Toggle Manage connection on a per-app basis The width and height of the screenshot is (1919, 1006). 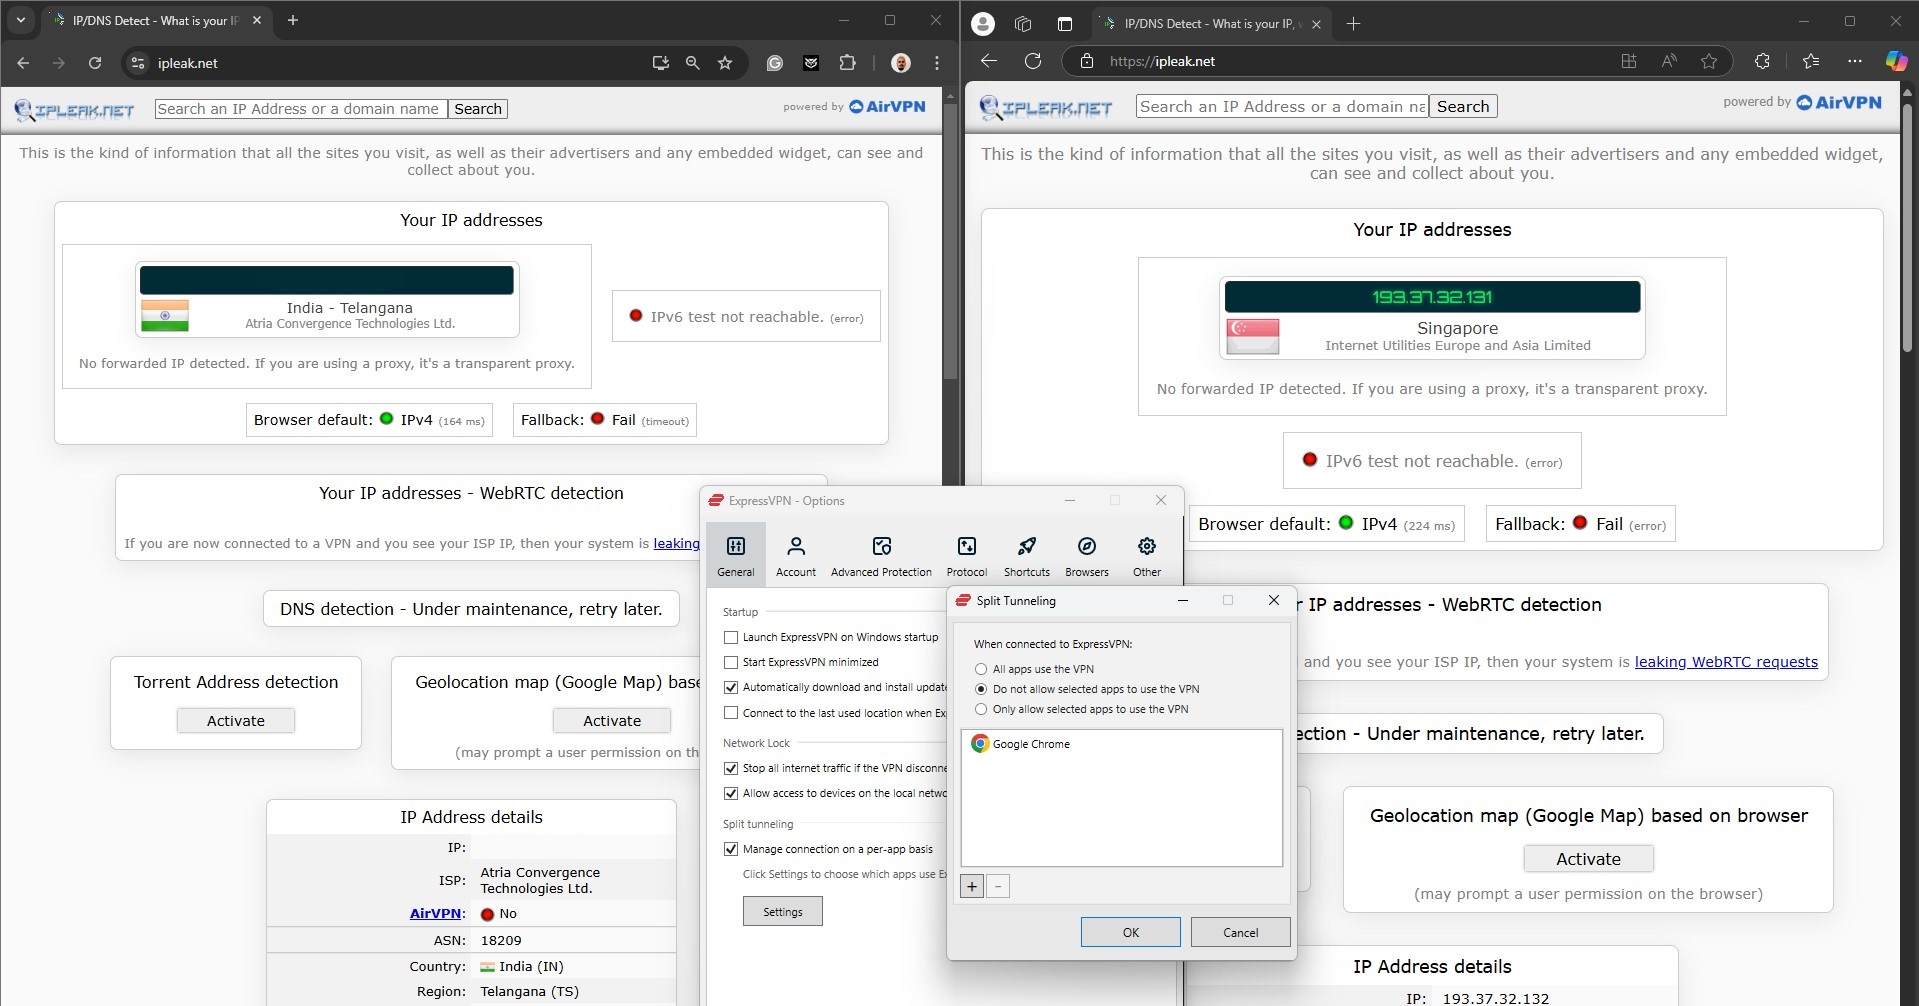pyautogui.click(x=731, y=849)
